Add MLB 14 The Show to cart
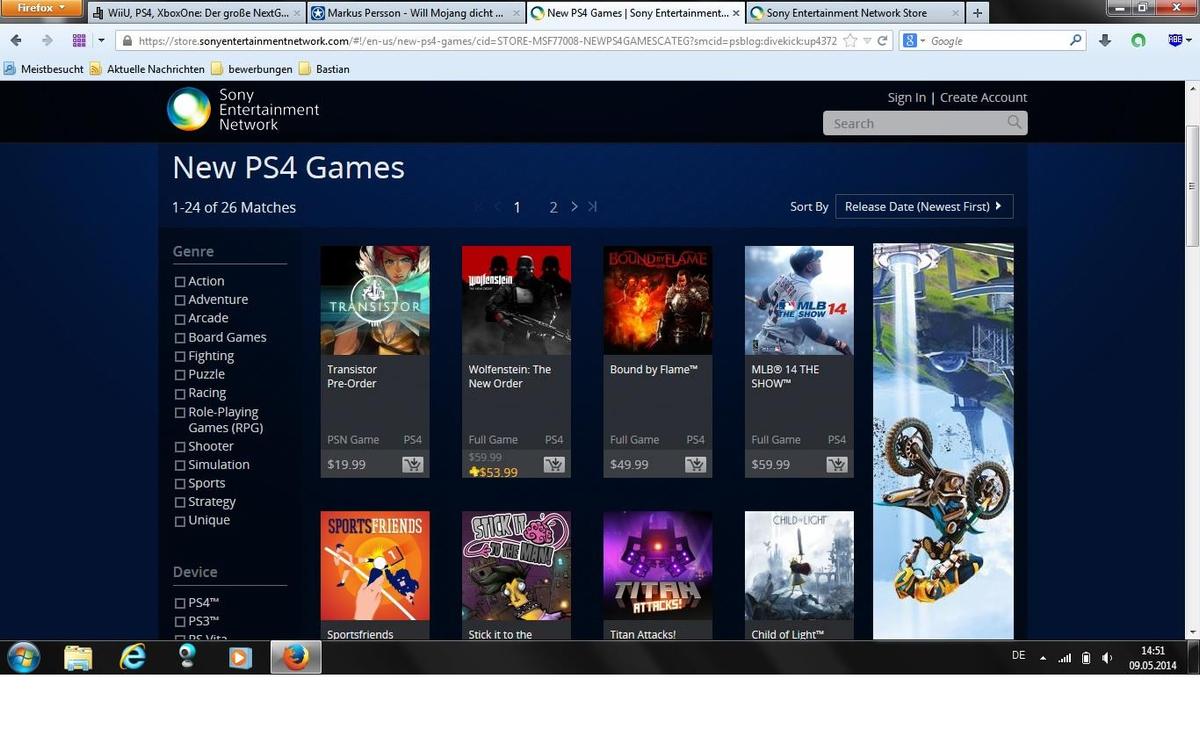Screen dimensions: 1200x751 click(x=837, y=465)
